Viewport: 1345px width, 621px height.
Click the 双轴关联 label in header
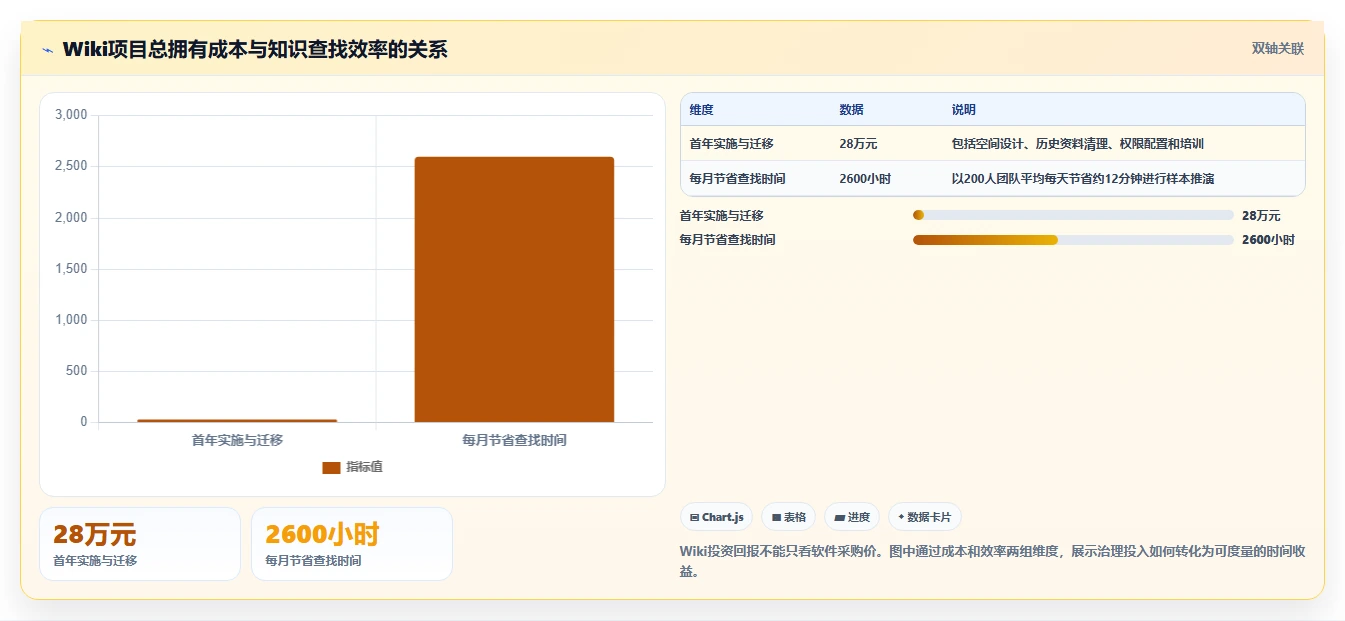pos(1278,48)
